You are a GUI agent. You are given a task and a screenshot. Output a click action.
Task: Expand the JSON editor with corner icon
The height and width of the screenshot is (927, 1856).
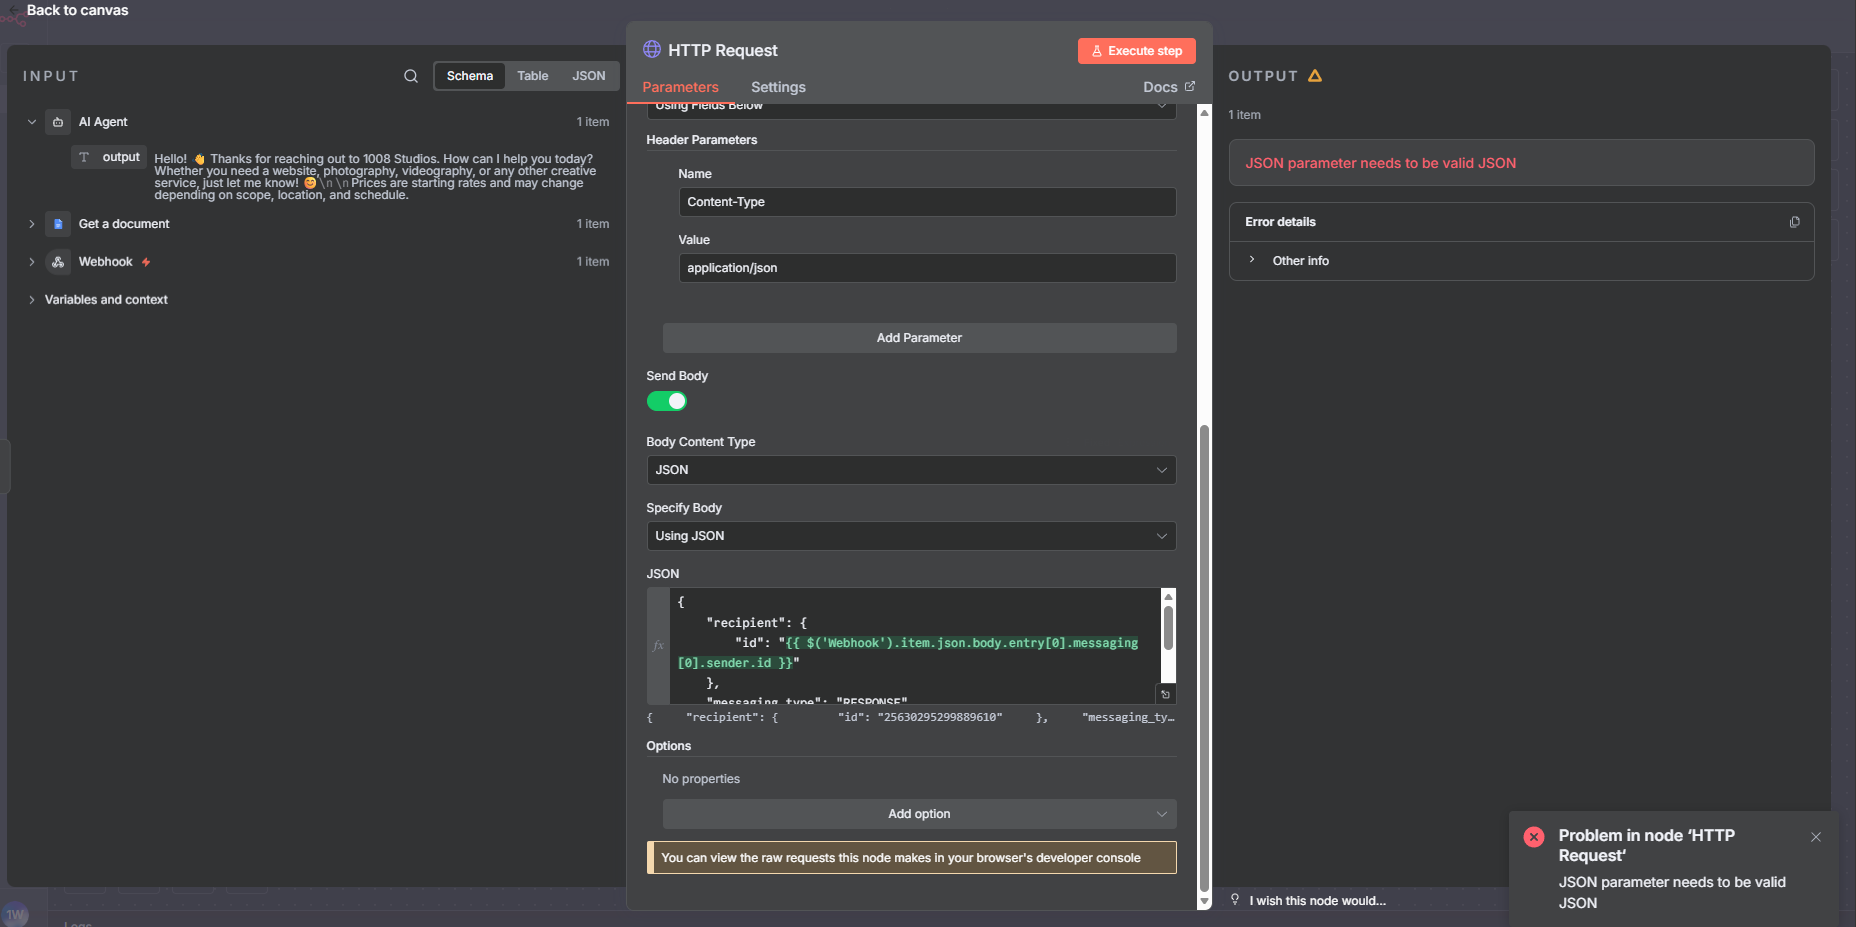(x=1165, y=694)
